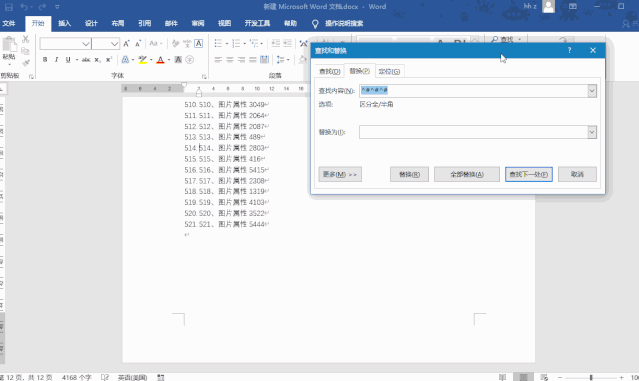The height and width of the screenshot is (381, 639).
Task: Click the 全部替换(A) button
Action: coord(467,174)
